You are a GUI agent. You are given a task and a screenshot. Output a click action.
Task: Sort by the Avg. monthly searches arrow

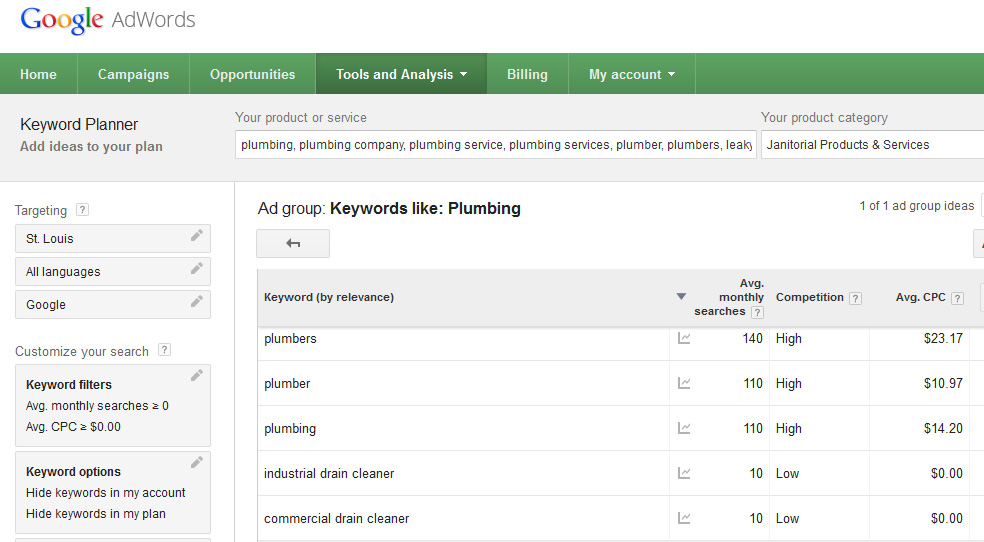(681, 297)
